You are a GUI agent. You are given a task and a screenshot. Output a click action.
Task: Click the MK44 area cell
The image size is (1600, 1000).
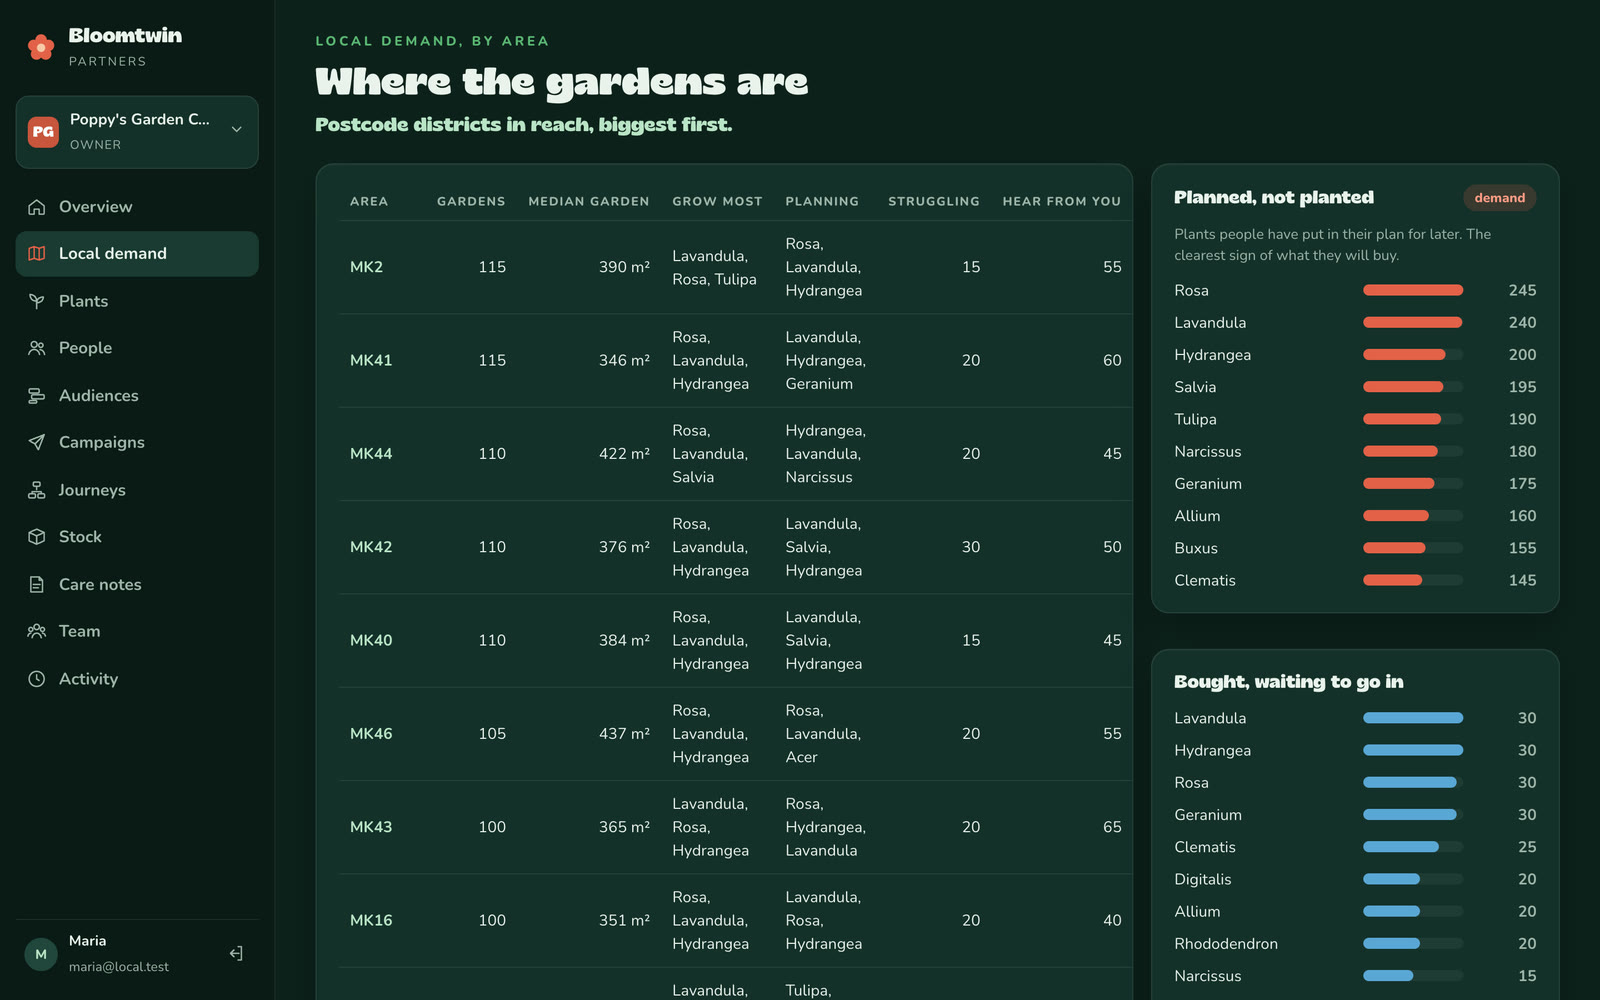click(371, 454)
